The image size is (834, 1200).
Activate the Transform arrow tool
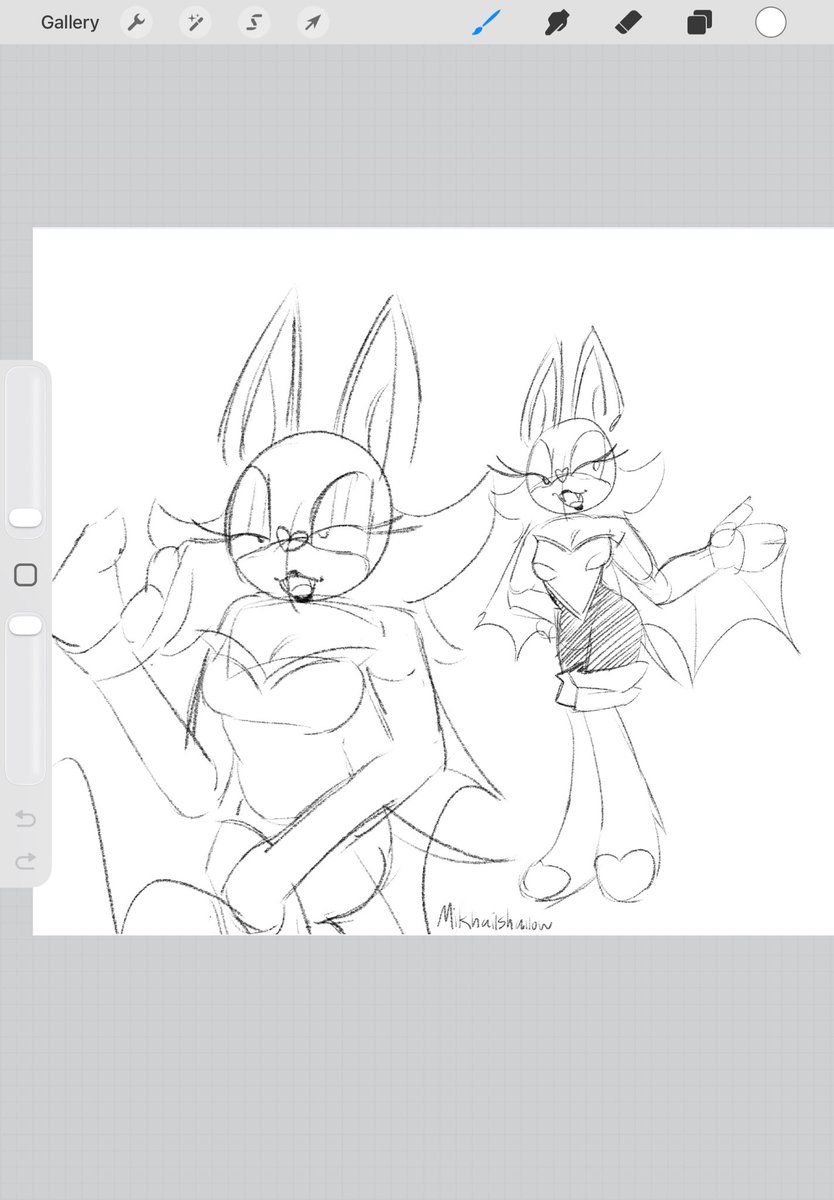coord(313,22)
